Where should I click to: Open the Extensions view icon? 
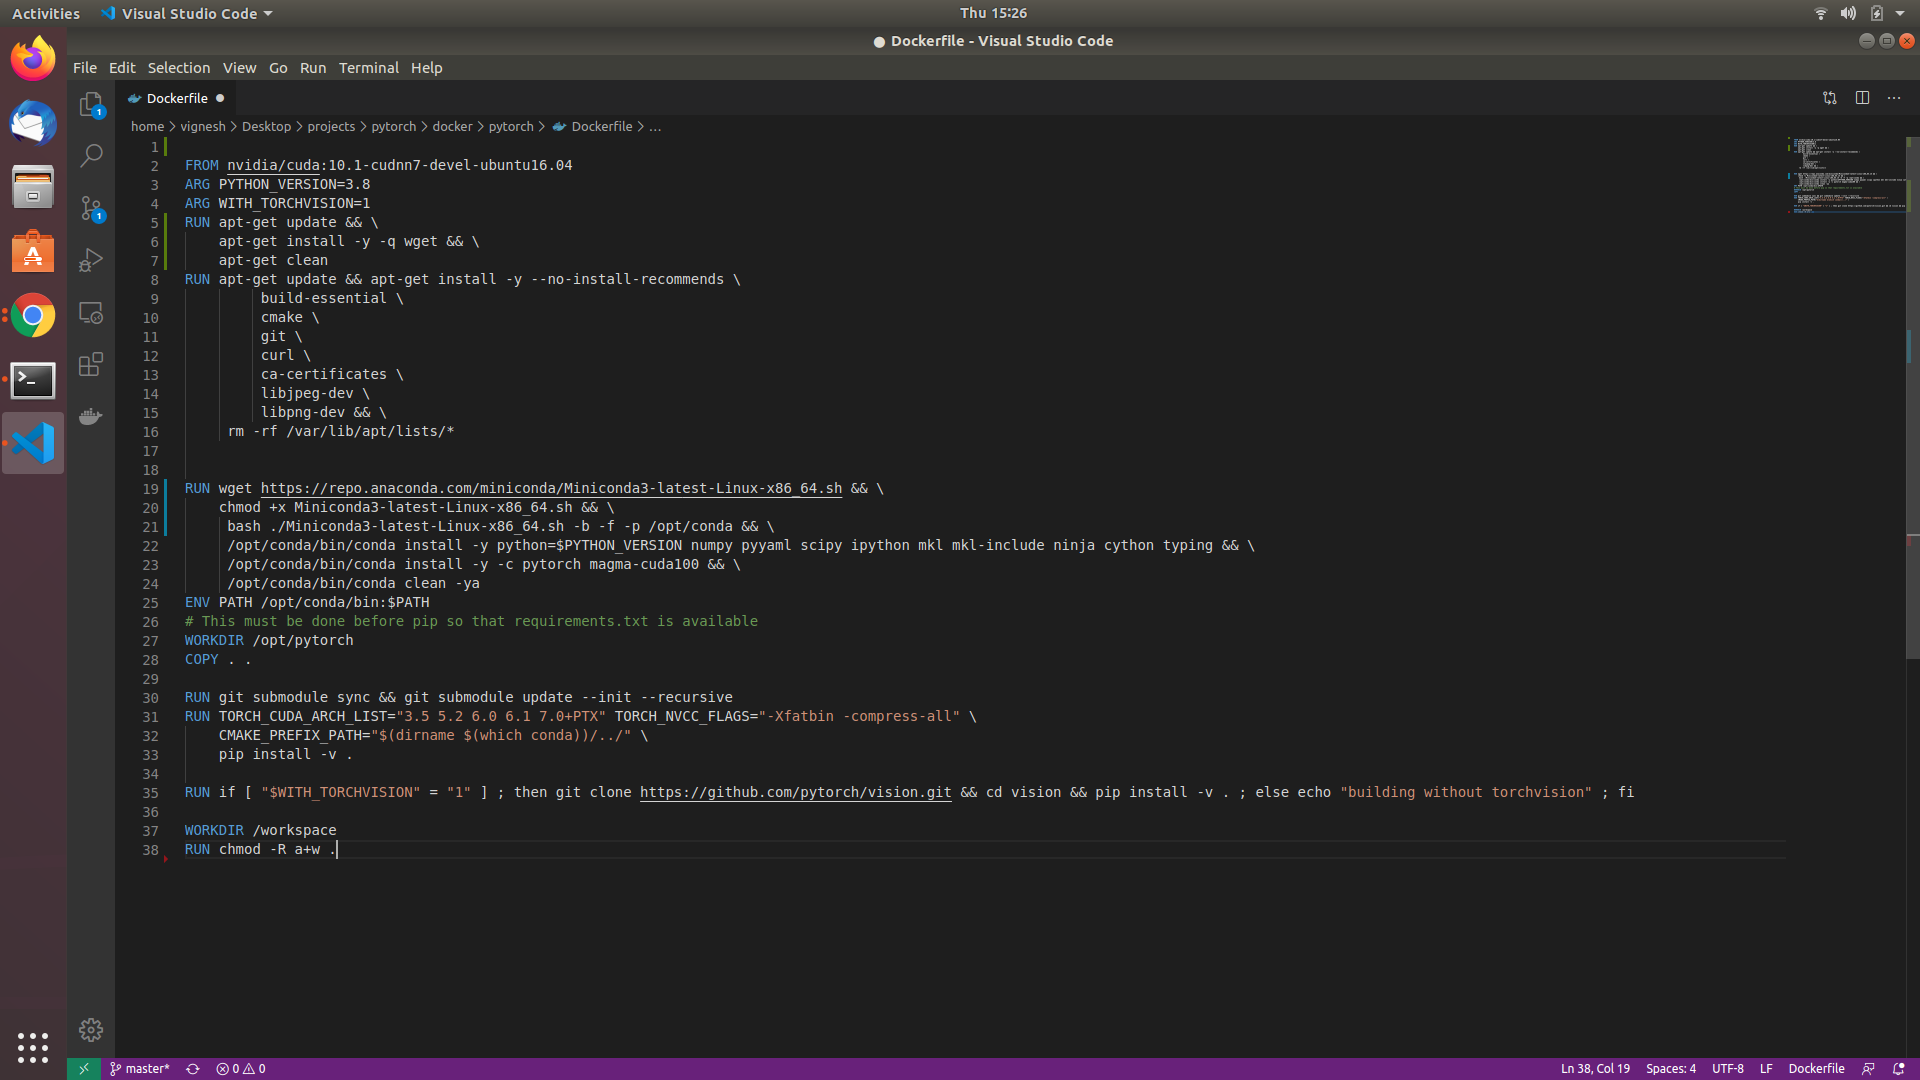(x=91, y=364)
